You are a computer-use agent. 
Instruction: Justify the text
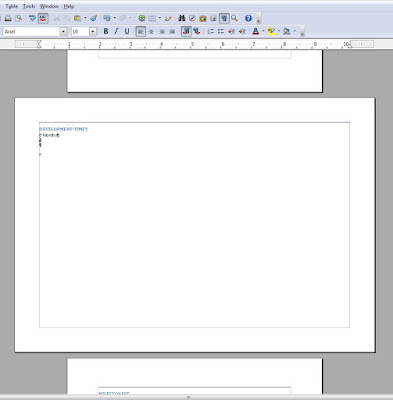[x=172, y=31]
